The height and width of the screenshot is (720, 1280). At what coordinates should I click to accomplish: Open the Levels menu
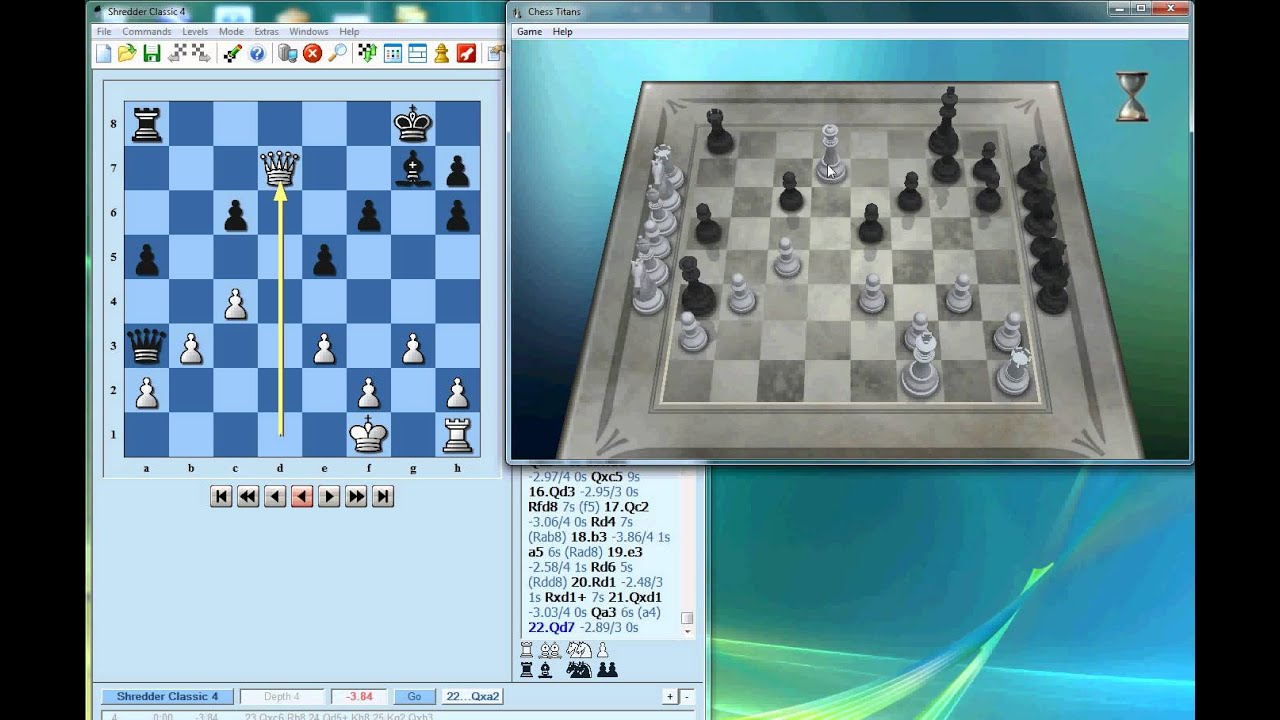[x=195, y=32]
